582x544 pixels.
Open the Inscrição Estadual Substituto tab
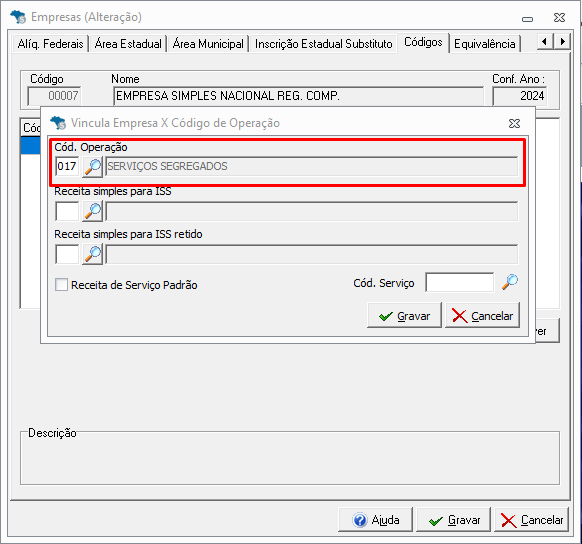pyautogui.click(x=323, y=44)
